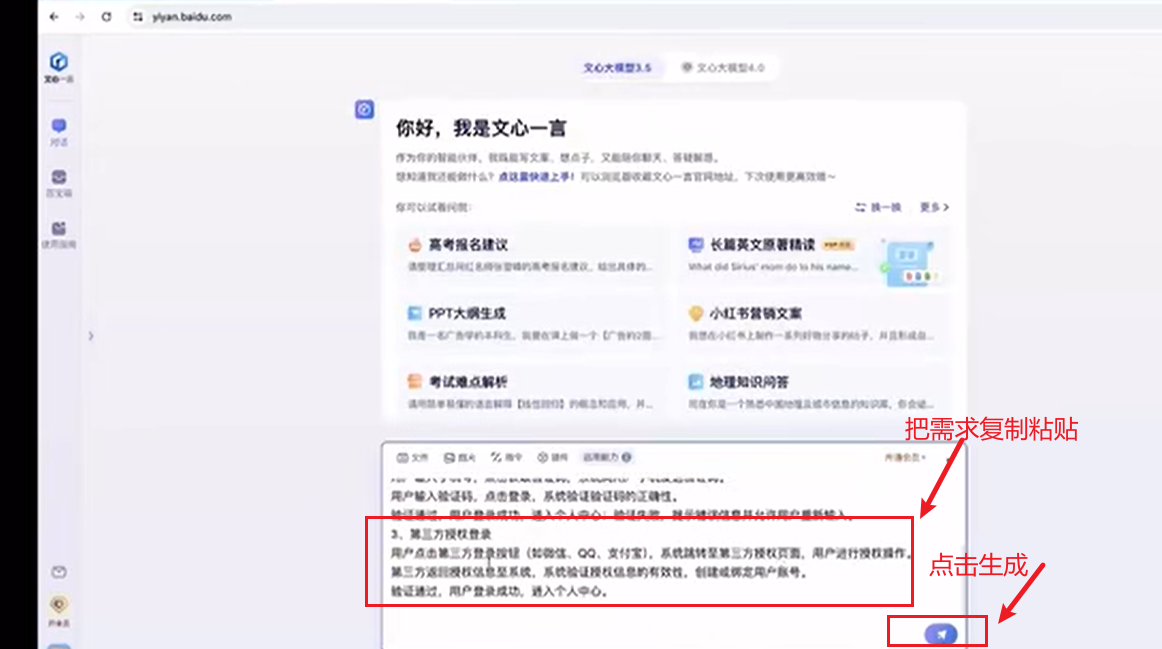Reload the page with the refresh icon

[x=107, y=16]
